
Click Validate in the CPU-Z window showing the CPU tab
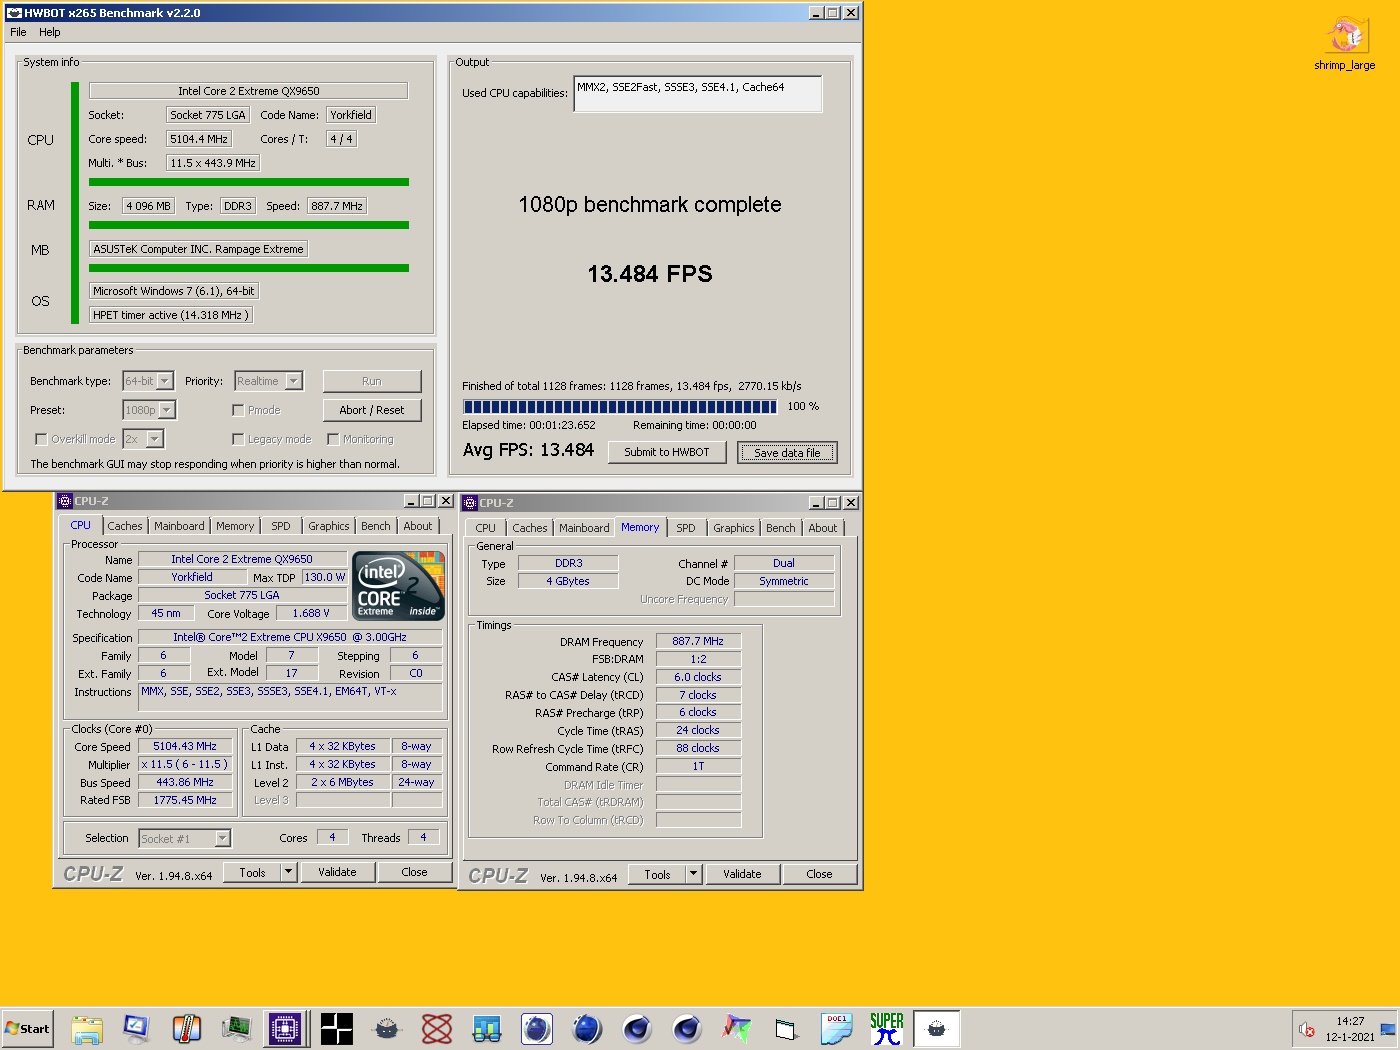[337, 872]
